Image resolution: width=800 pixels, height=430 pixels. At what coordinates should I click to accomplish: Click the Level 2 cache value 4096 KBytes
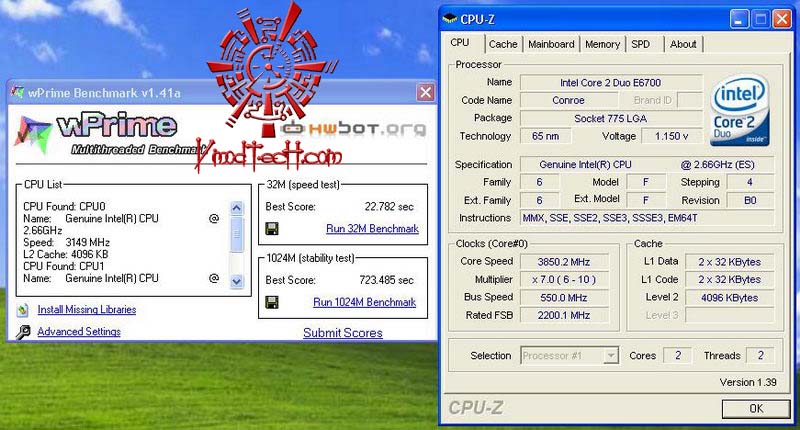730,297
